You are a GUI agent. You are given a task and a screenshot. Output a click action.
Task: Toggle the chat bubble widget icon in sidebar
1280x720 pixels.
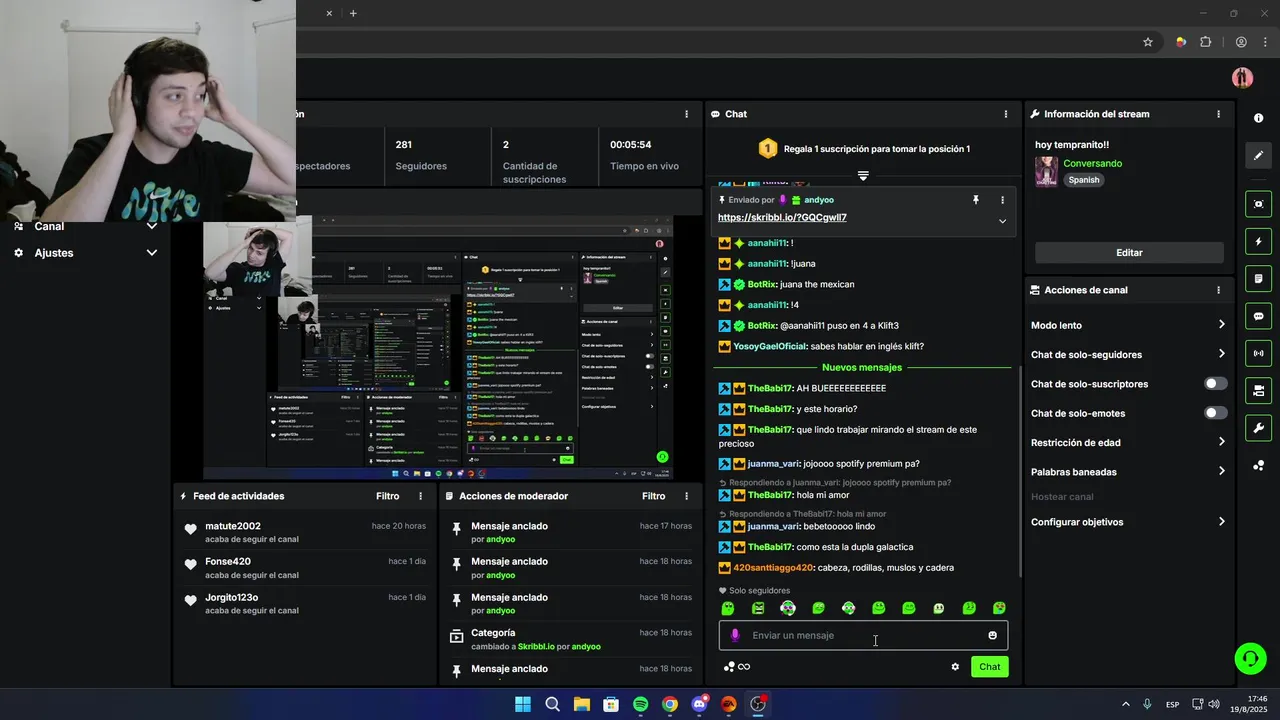[1258, 316]
